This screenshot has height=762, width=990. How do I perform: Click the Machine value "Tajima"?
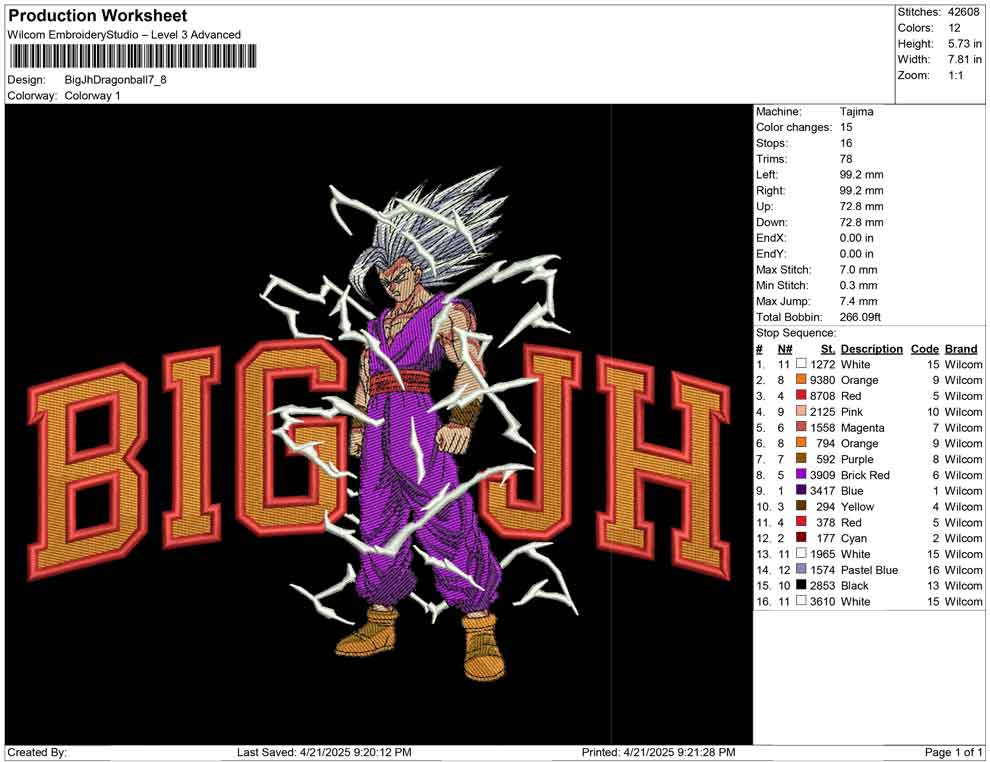[856, 111]
